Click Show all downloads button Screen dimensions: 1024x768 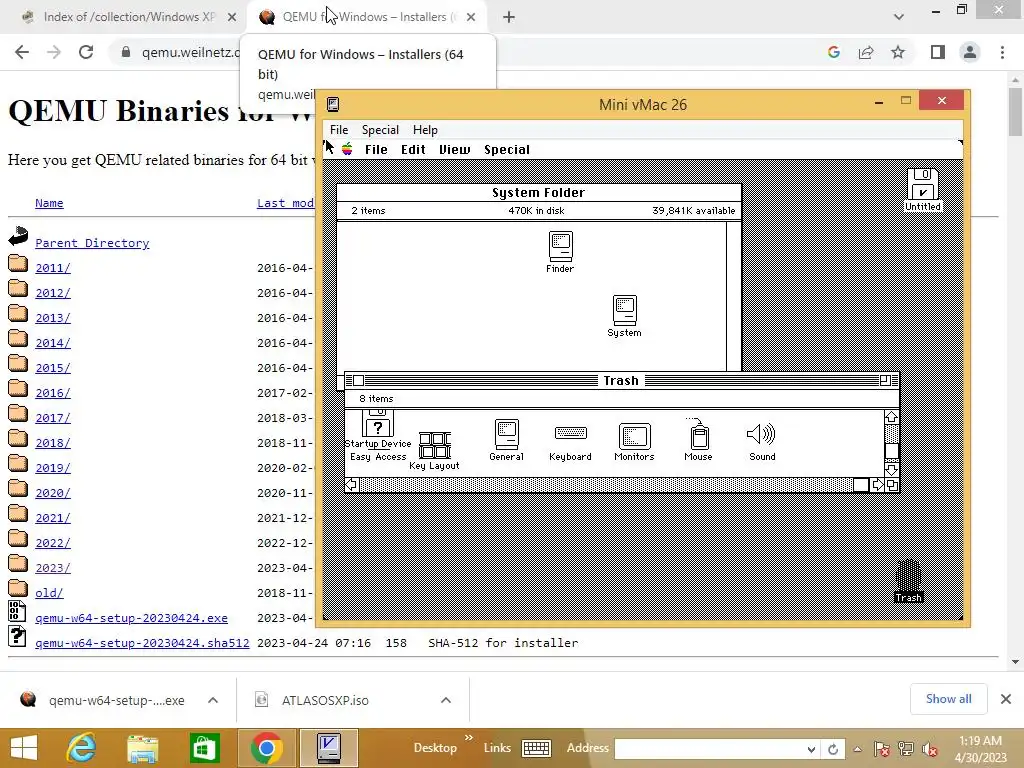coord(948,699)
